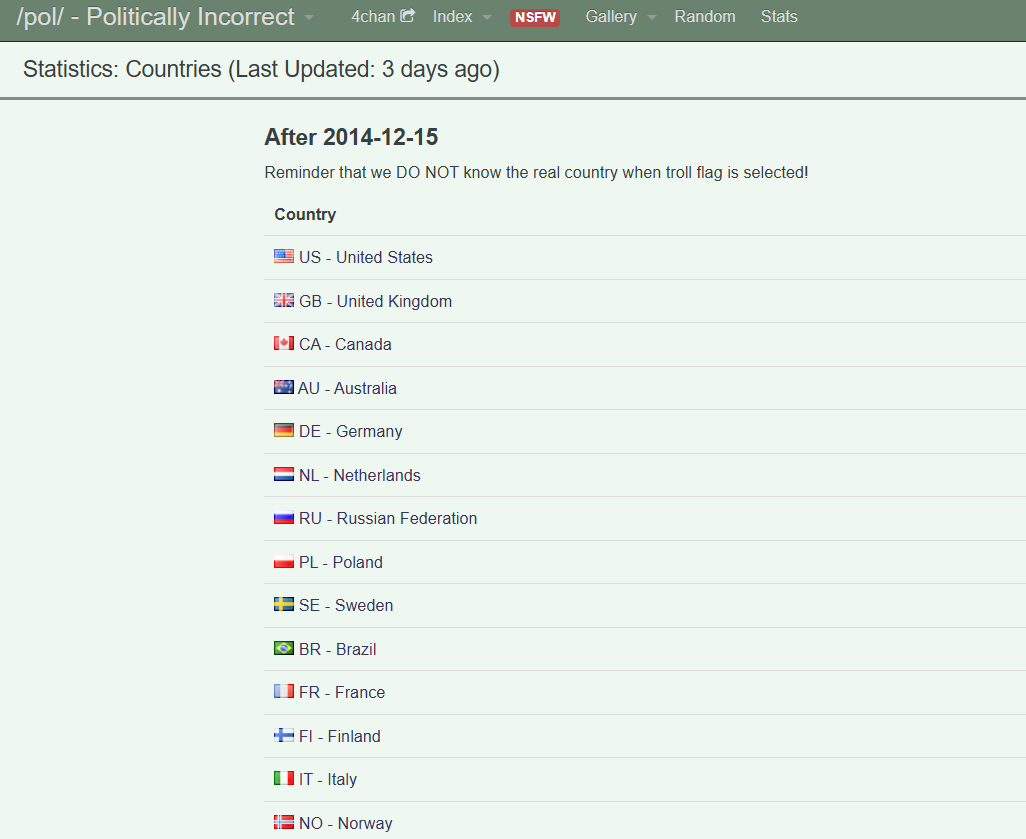Click the United States flag icon
The width and height of the screenshot is (1026, 839).
click(x=283, y=256)
